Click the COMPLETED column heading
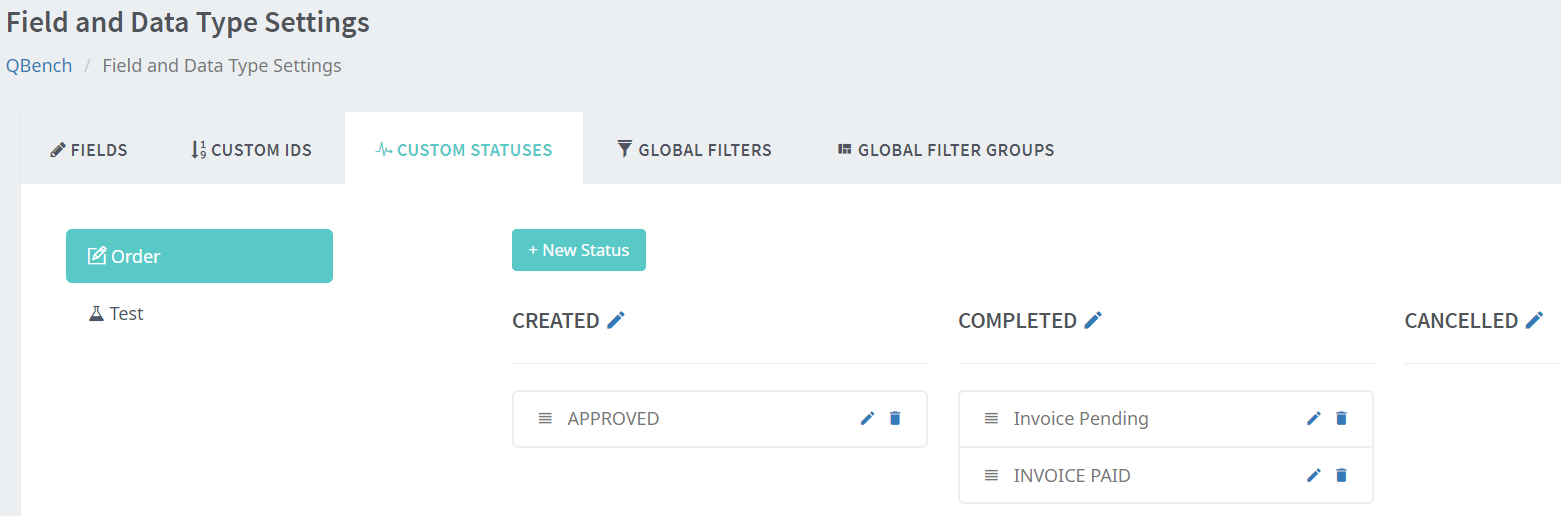The height and width of the screenshot is (516, 1561). point(1017,320)
